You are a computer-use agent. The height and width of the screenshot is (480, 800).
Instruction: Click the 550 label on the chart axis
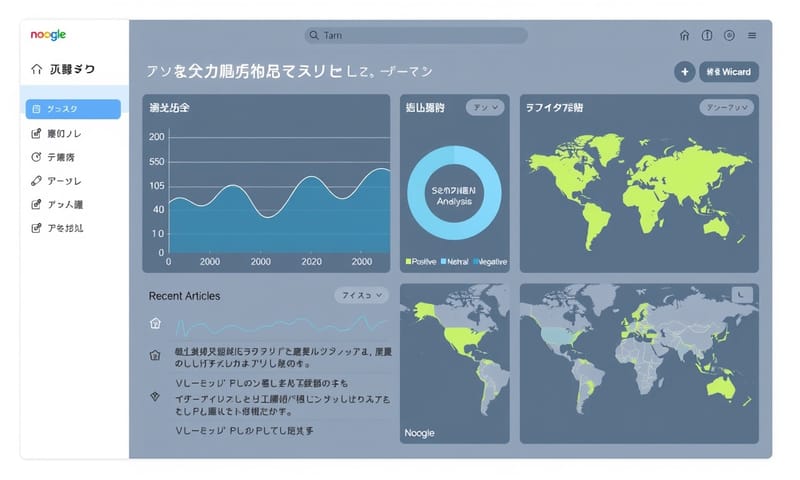click(157, 162)
